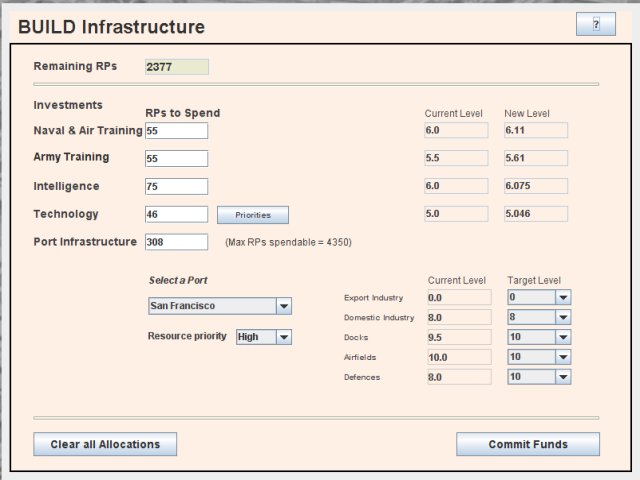The height and width of the screenshot is (480, 640).
Task: Open Export Industry target level dropdown
Action: (x=539, y=297)
